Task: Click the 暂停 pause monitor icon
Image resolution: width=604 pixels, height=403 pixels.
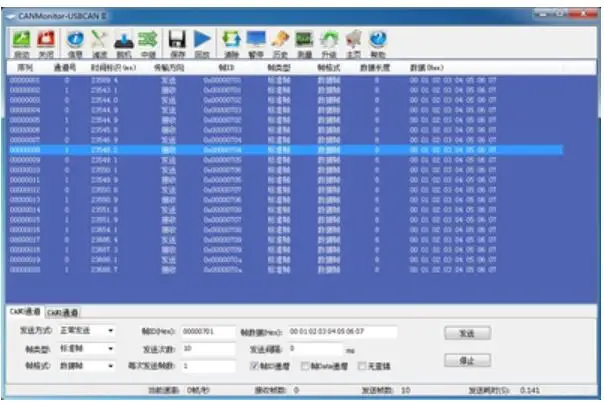Action: (256, 44)
